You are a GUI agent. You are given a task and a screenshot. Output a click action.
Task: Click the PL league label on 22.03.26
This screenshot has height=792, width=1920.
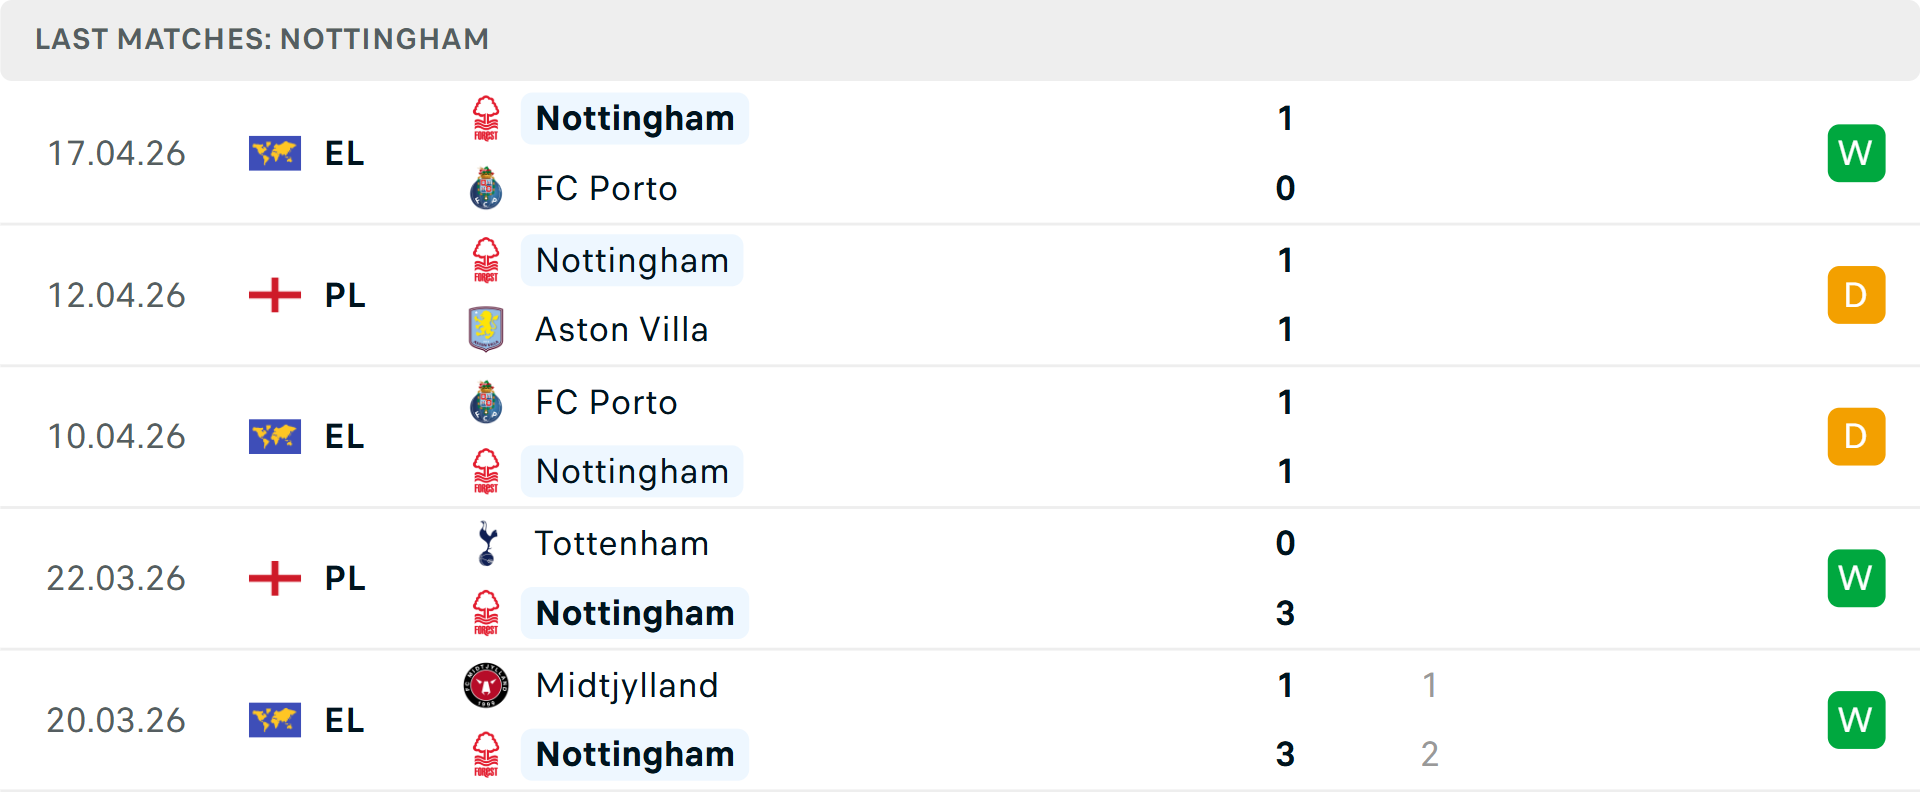click(345, 578)
